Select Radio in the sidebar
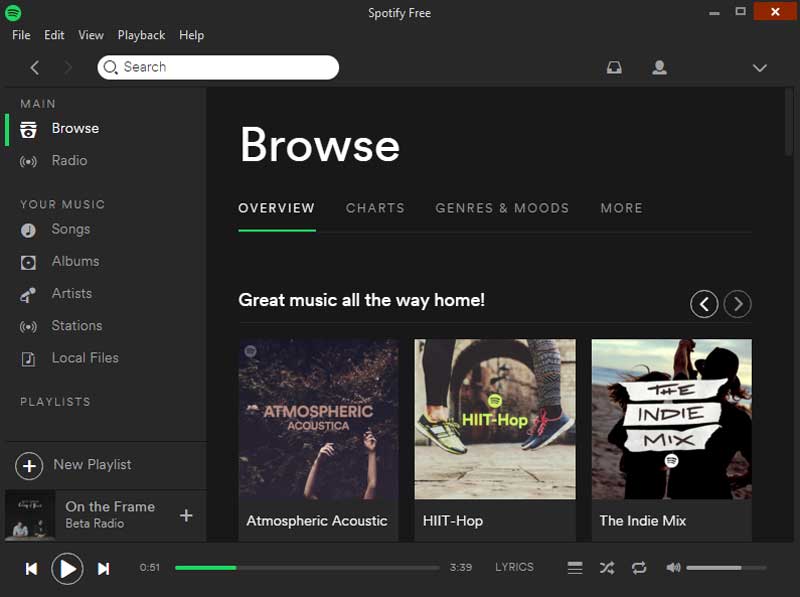The width and height of the screenshot is (800, 597). 69,161
